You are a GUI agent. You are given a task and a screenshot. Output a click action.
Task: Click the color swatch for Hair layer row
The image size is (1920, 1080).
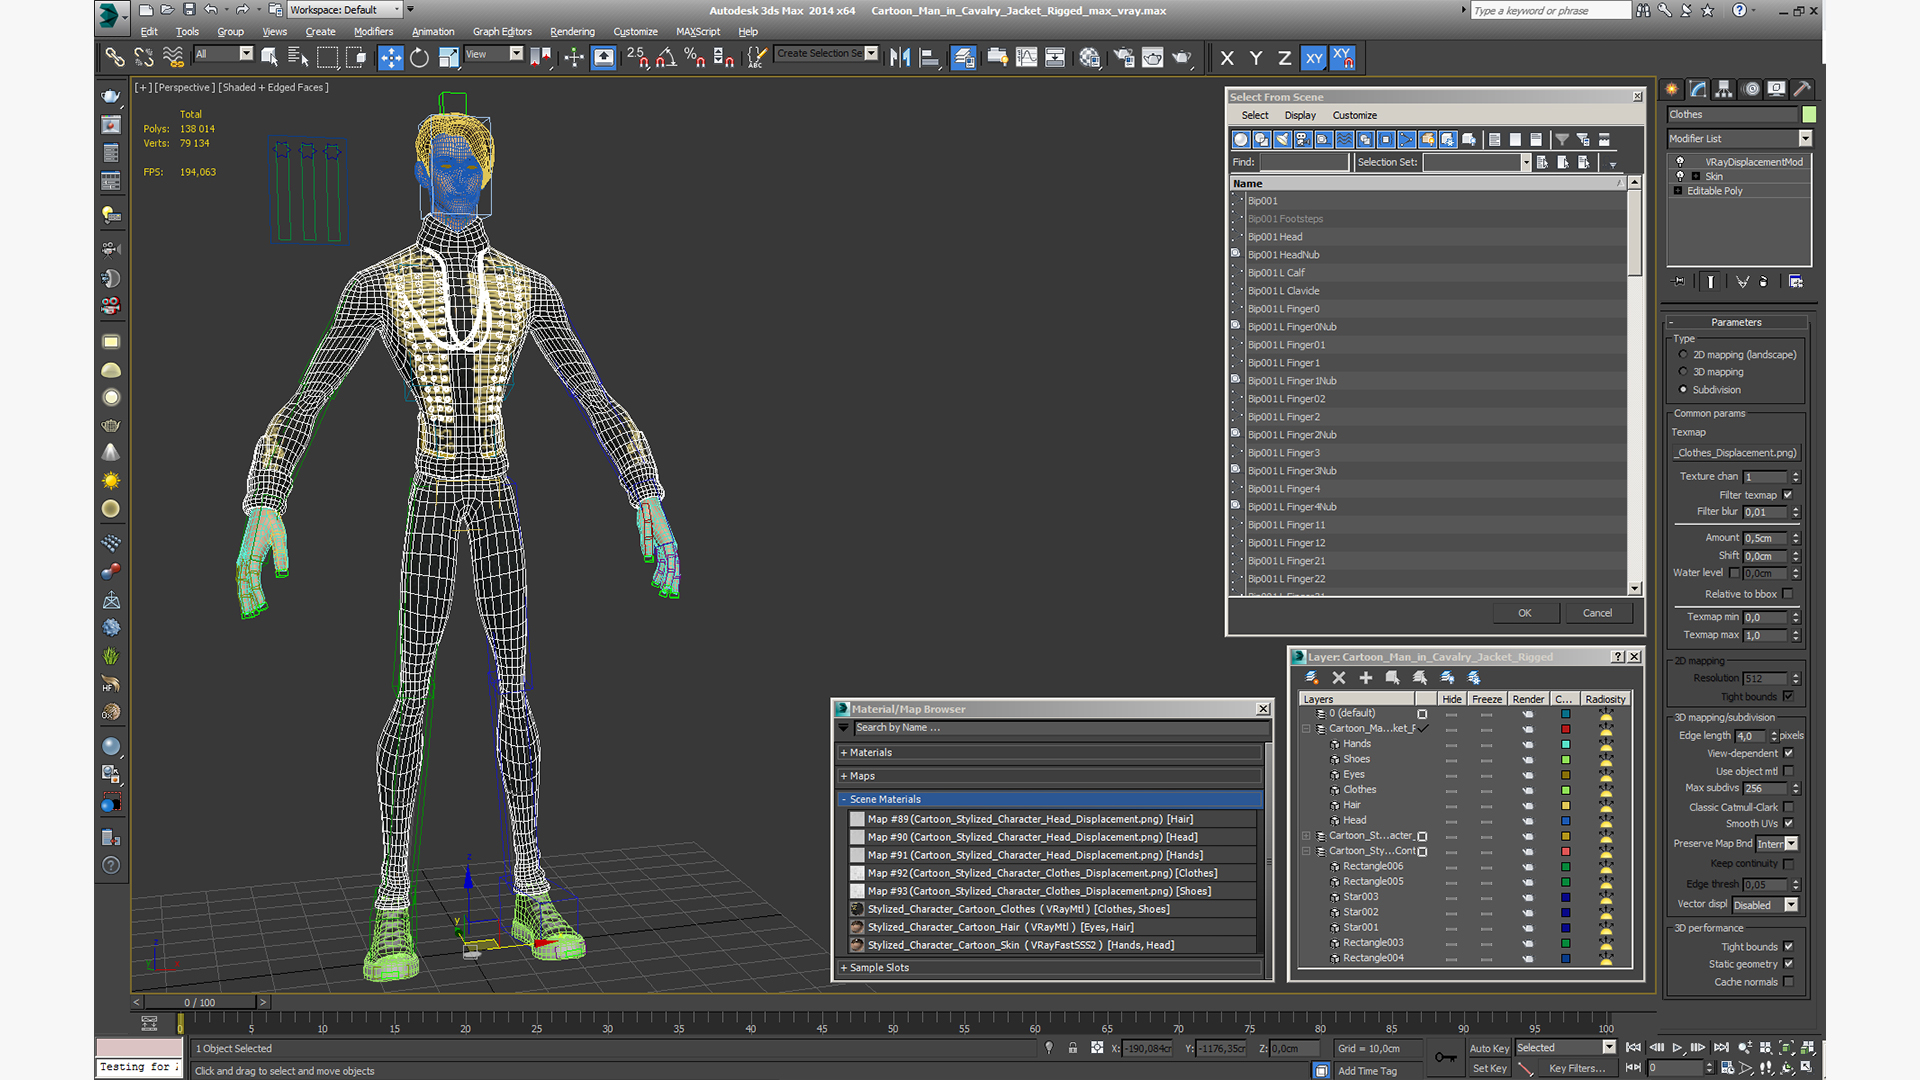click(x=1566, y=805)
